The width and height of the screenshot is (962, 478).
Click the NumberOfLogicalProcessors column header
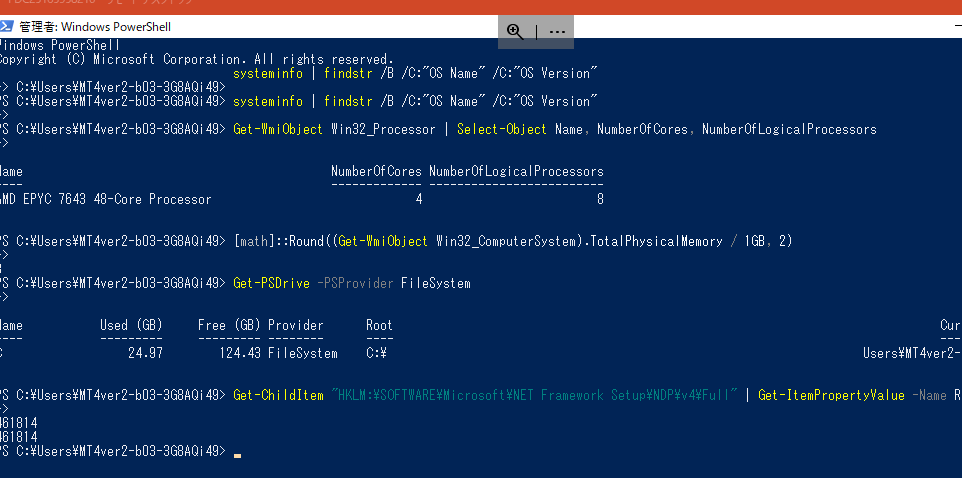coord(516,171)
